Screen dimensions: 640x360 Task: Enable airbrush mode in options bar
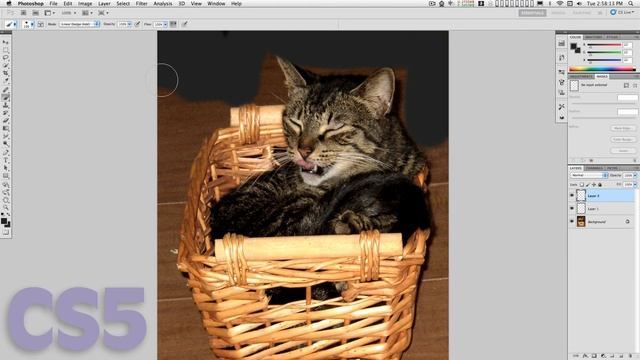[173, 24]
